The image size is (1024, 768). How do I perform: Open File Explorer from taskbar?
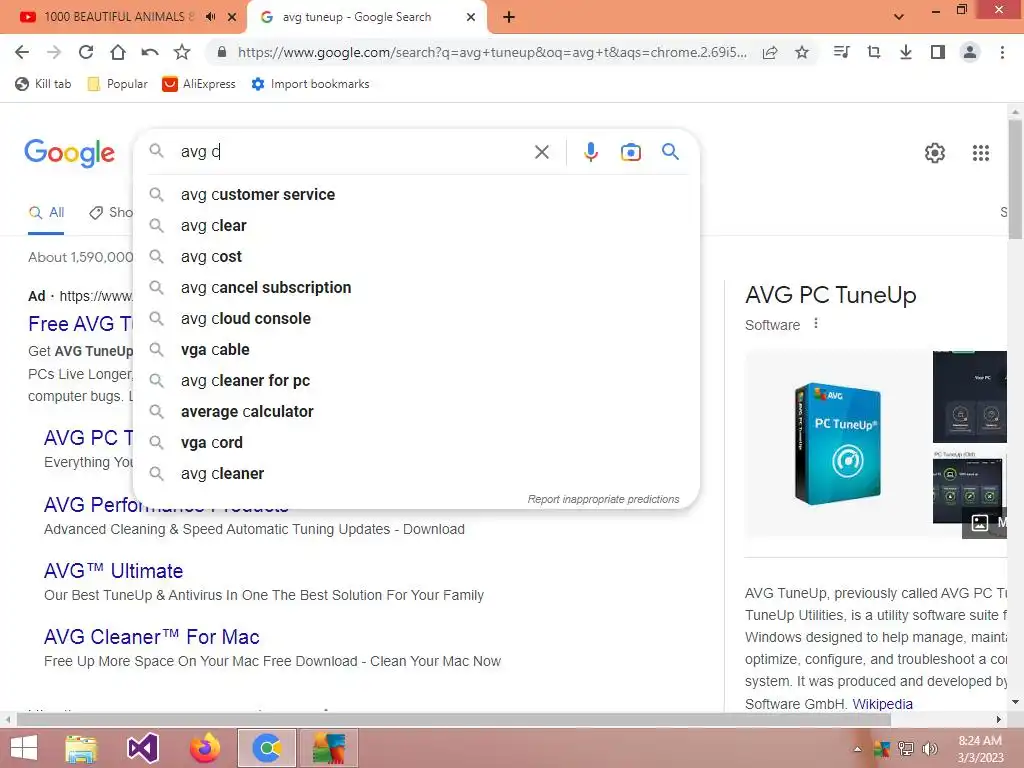coord(81,748)
